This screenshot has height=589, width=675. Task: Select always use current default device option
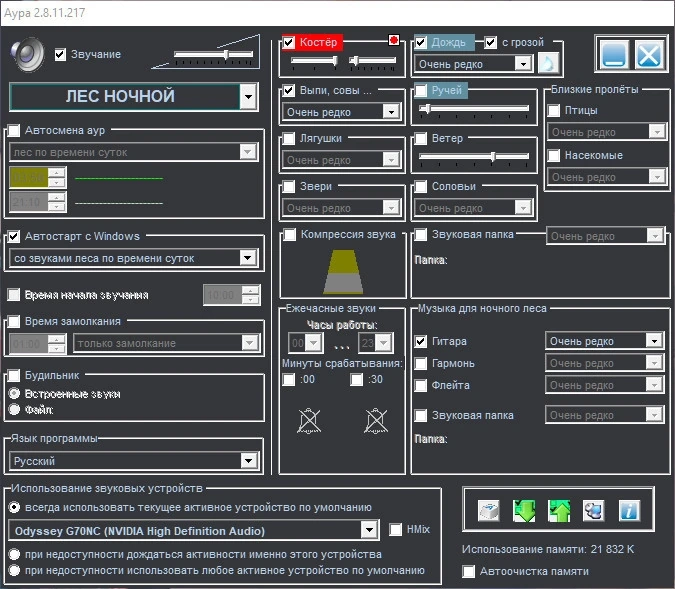click(14, 507)
